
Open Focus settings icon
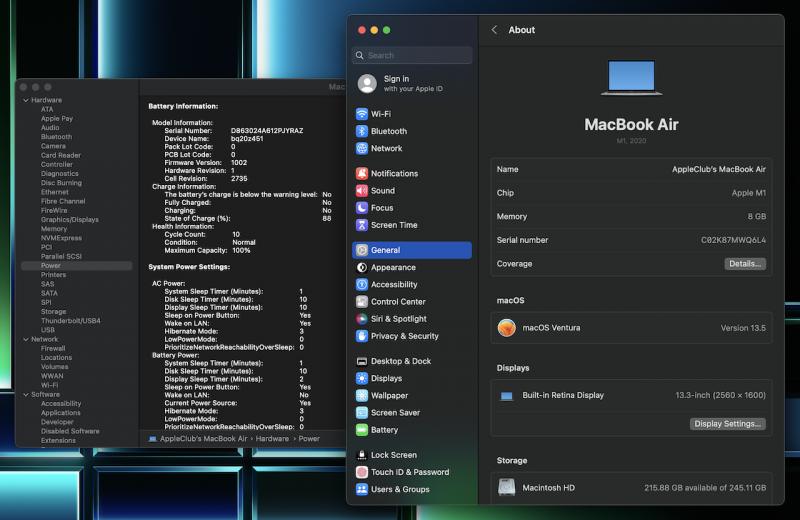pyautogui.click(x=362, y=208)
